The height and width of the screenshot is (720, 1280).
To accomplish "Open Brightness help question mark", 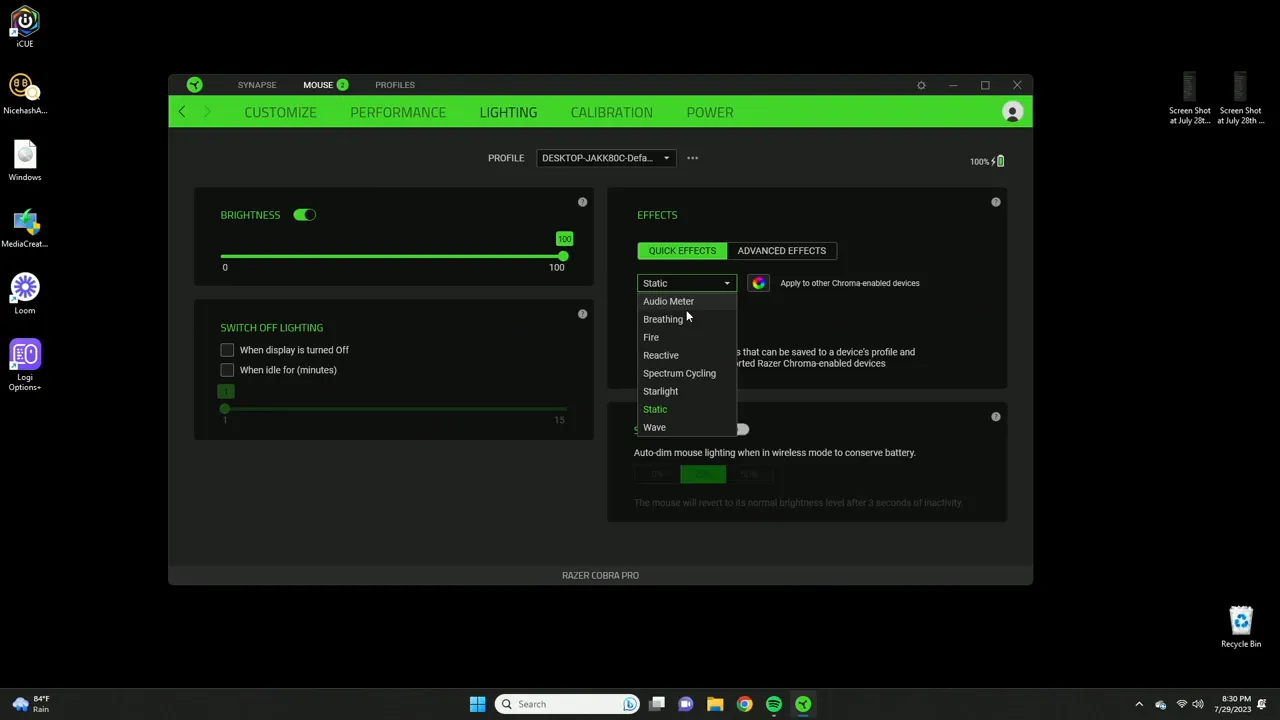I will tap(582, 202).
